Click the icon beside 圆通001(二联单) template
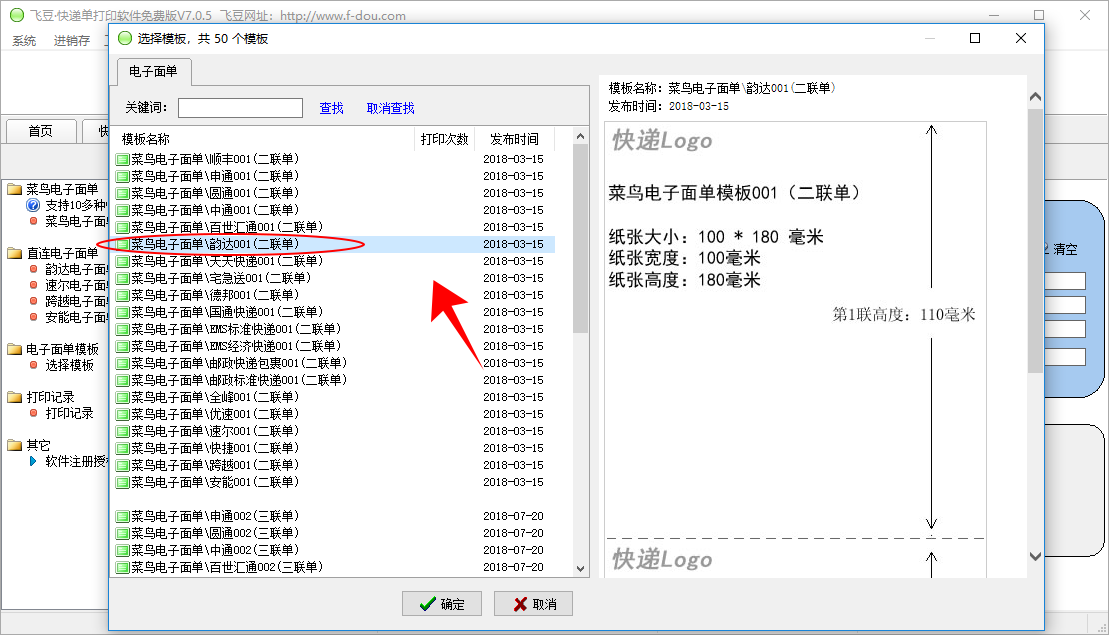 [122, 194]
